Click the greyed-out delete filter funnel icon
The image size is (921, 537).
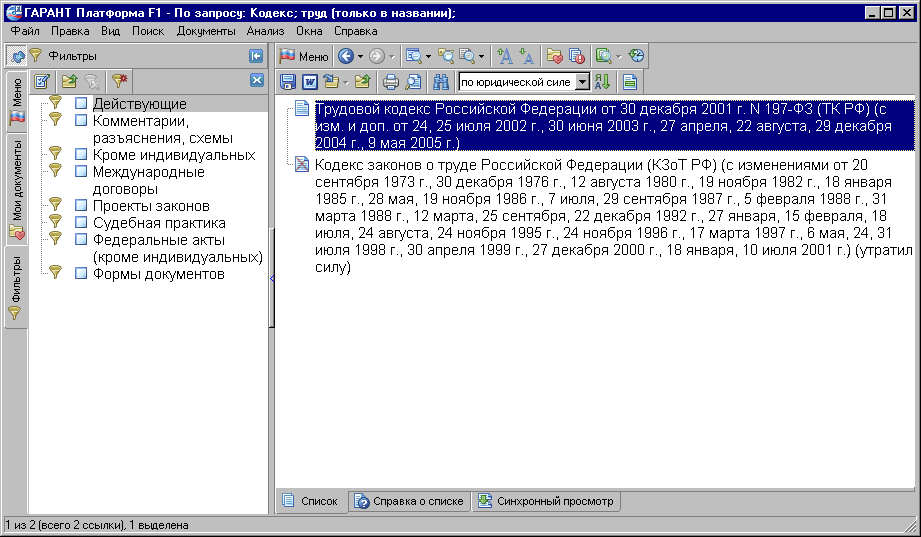click(91, 81)
